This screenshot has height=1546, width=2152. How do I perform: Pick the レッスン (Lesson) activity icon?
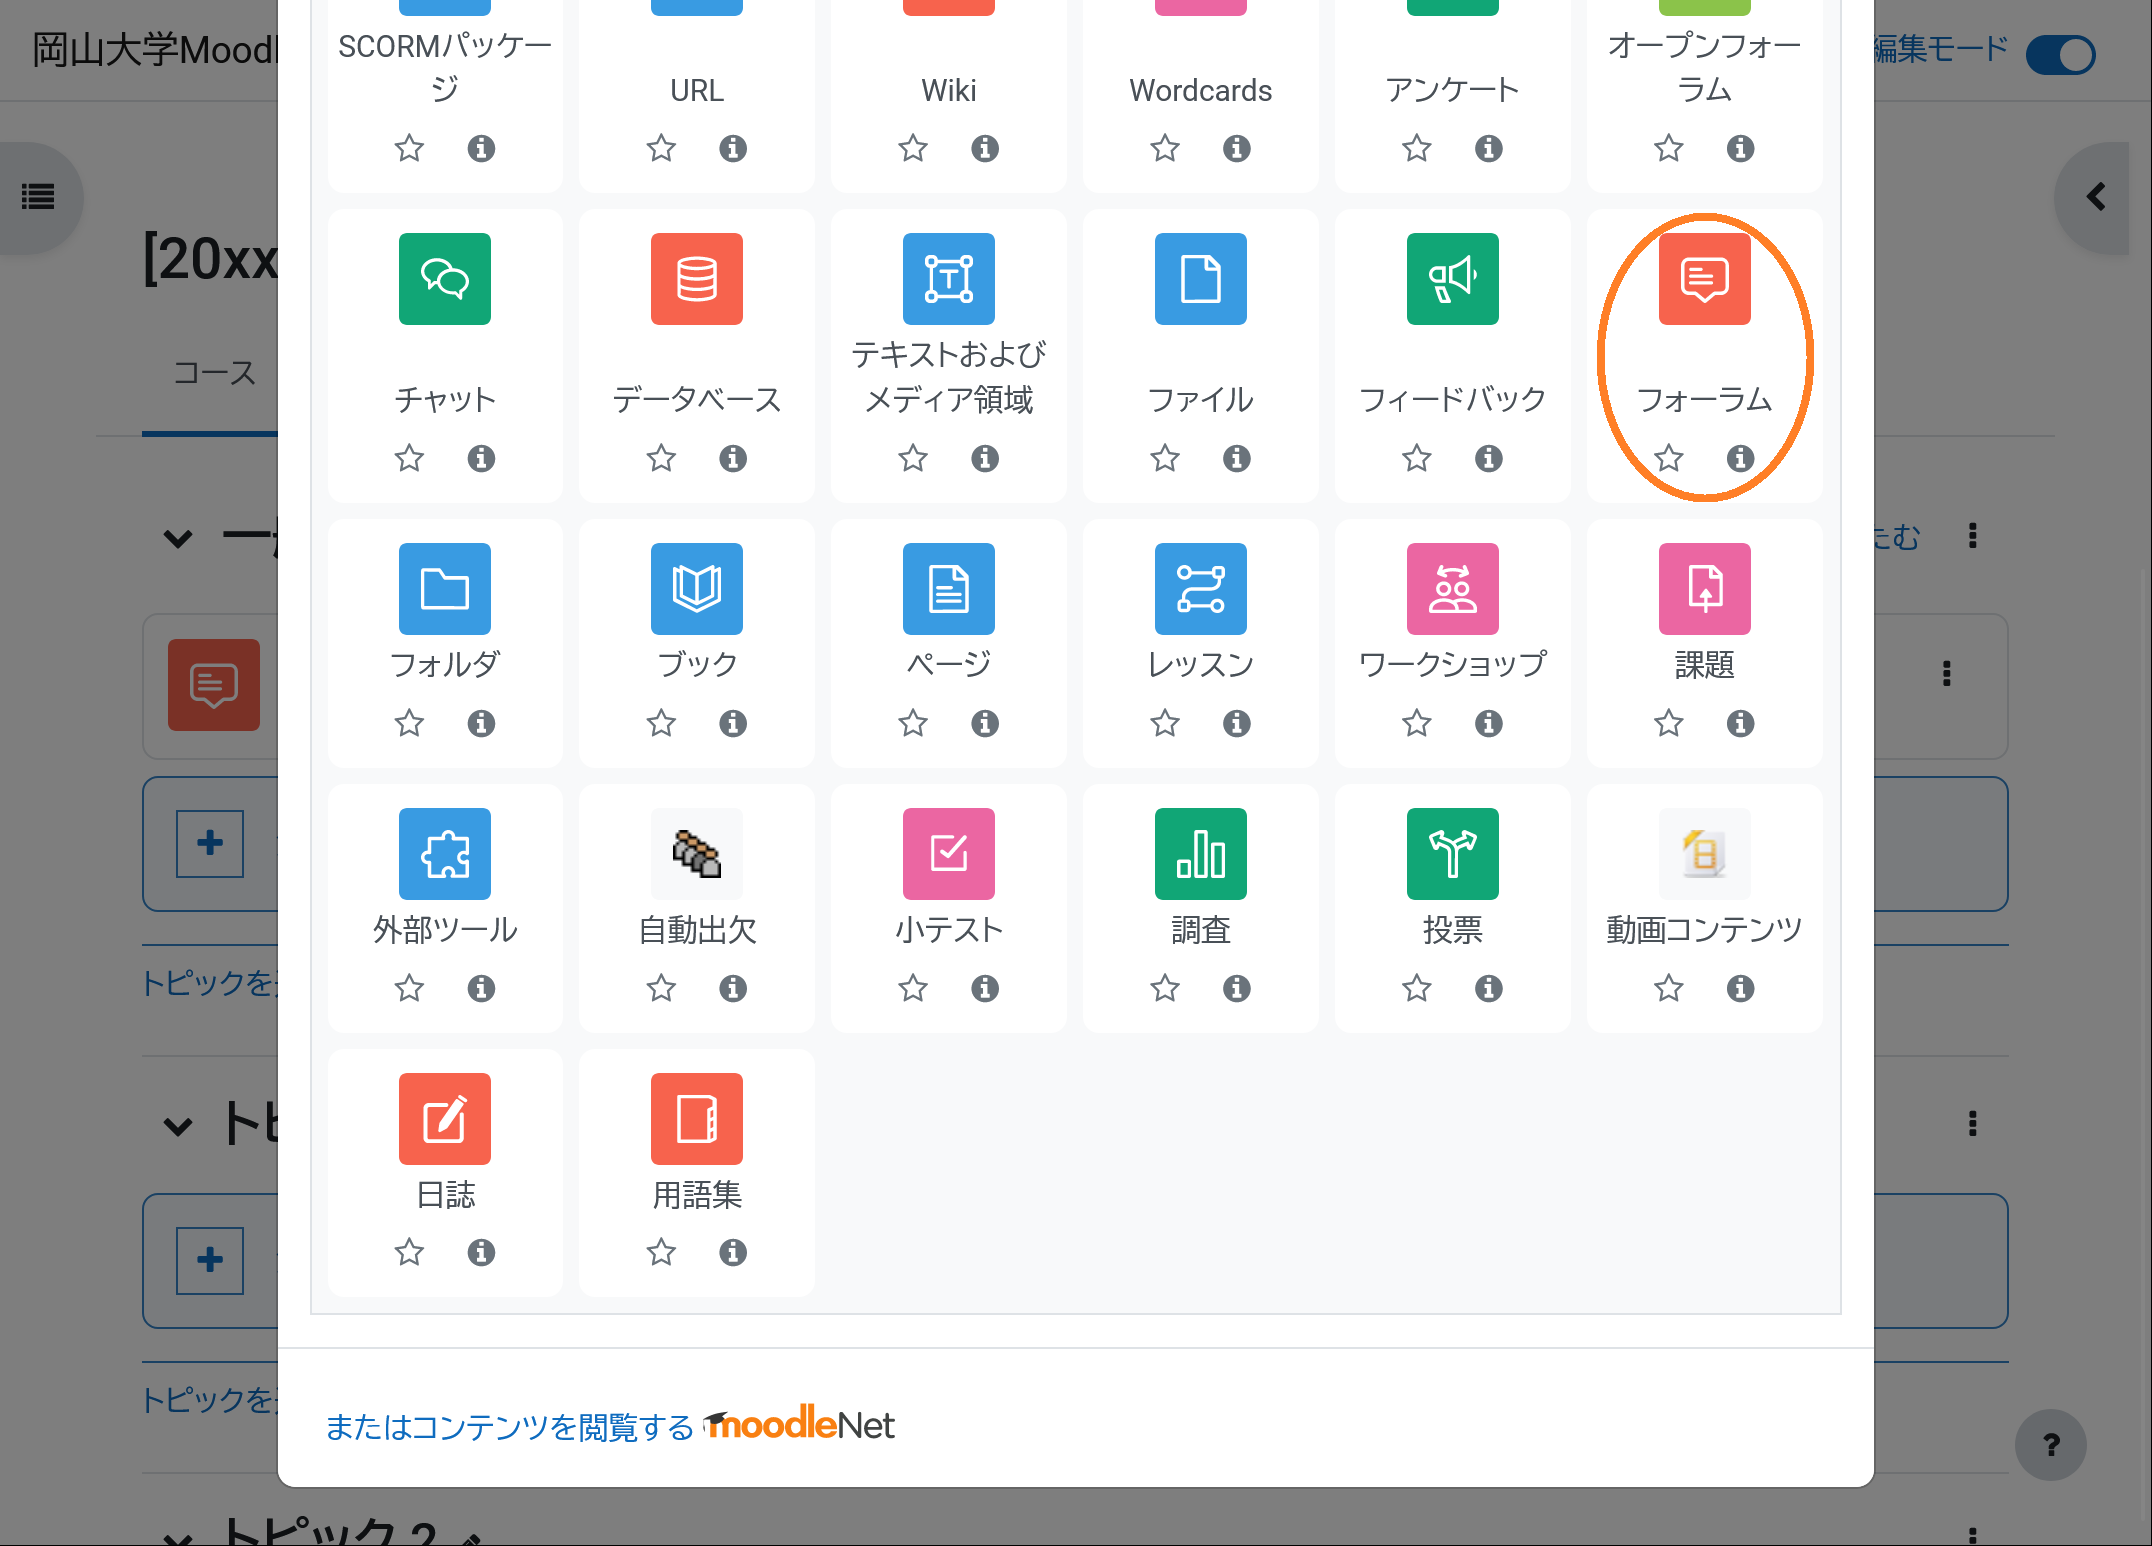click(x=1201, y=589)
